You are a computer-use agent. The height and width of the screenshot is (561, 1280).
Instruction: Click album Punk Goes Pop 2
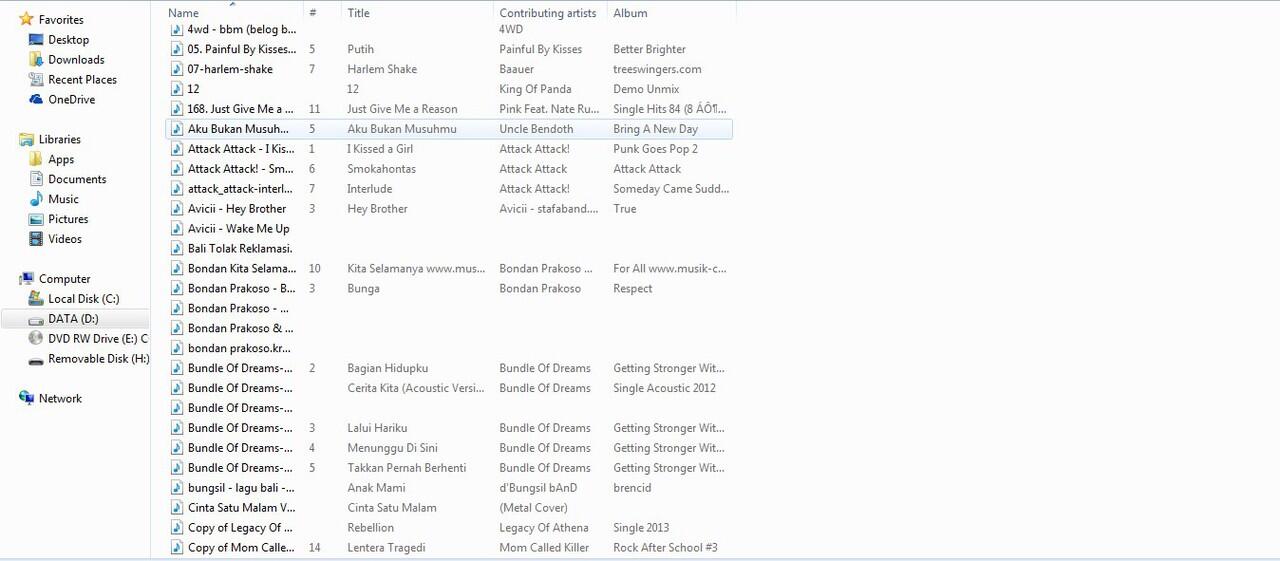point(655,149)
